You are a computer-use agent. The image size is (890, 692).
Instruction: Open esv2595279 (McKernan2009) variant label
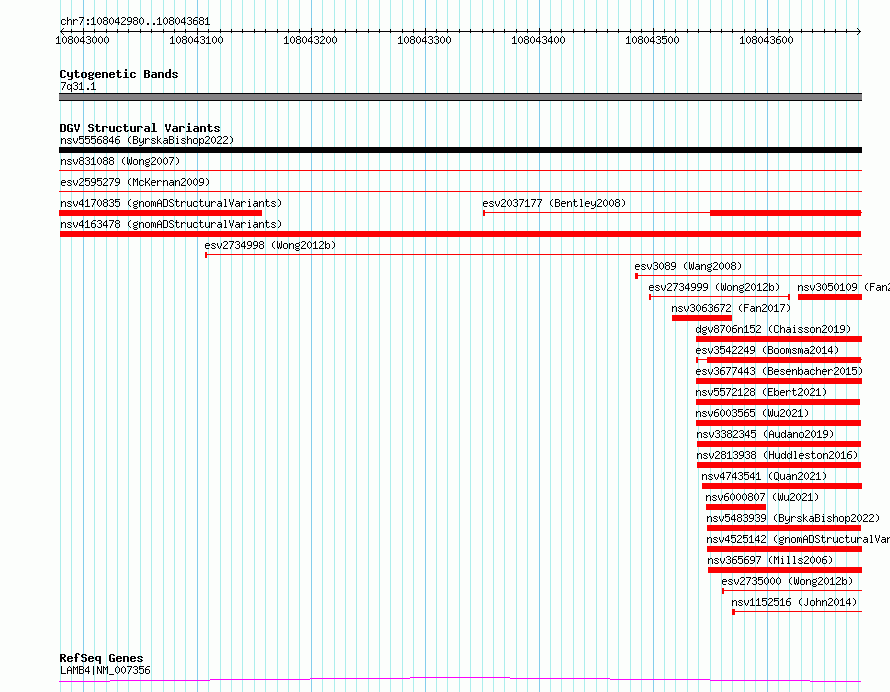(135, 182)
